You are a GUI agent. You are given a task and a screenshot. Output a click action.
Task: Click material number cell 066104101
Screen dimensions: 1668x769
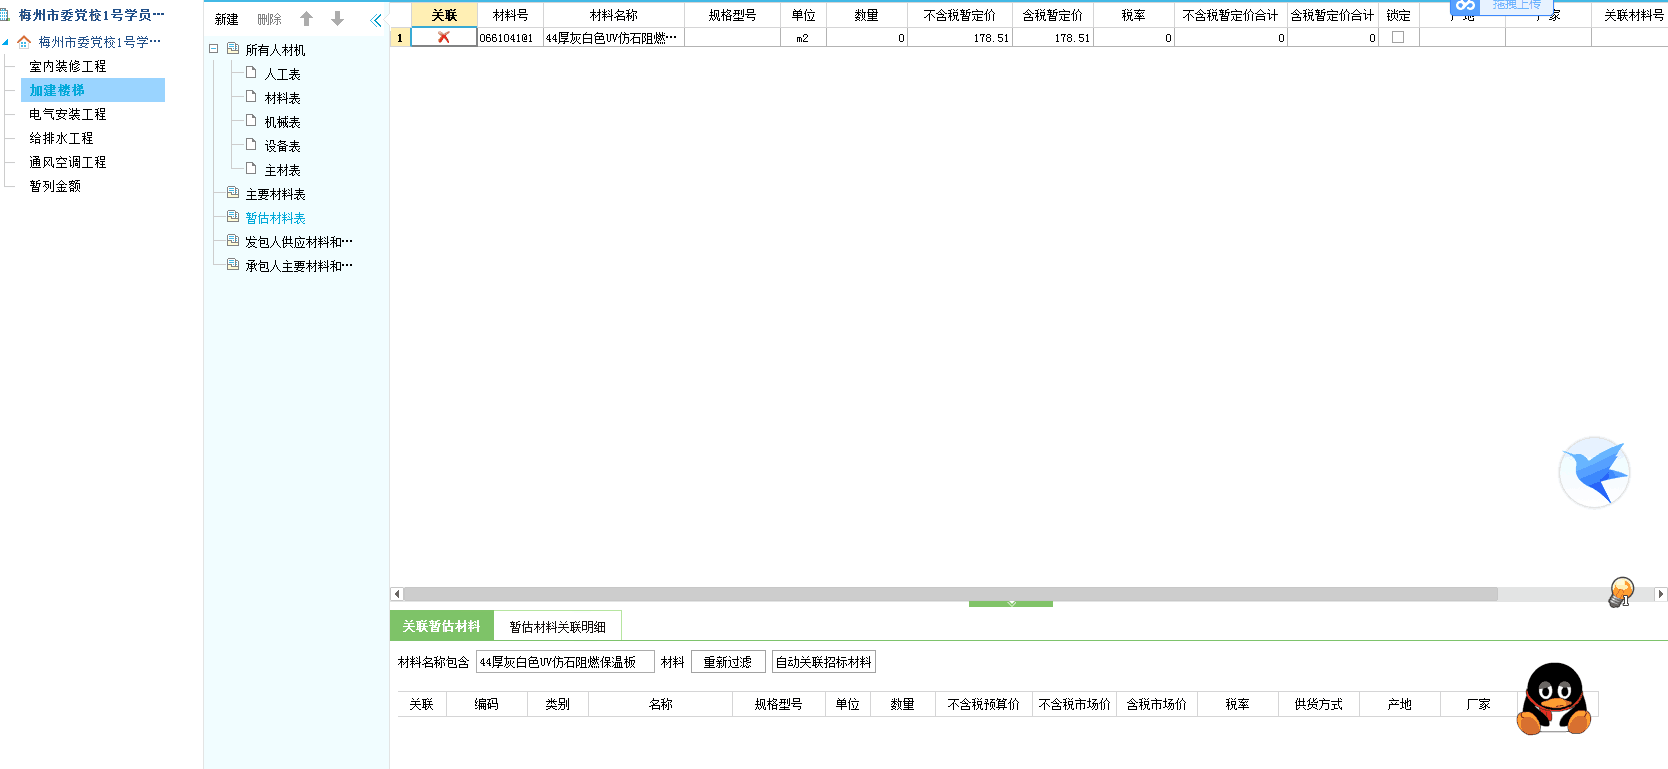[510, 38]
